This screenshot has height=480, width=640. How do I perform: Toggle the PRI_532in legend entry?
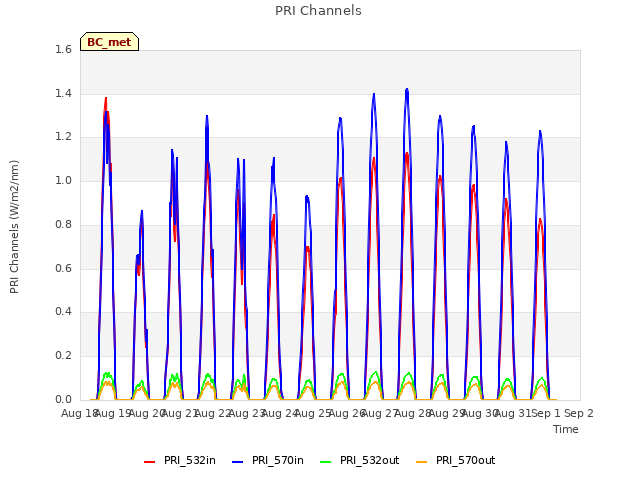point(180,460)
